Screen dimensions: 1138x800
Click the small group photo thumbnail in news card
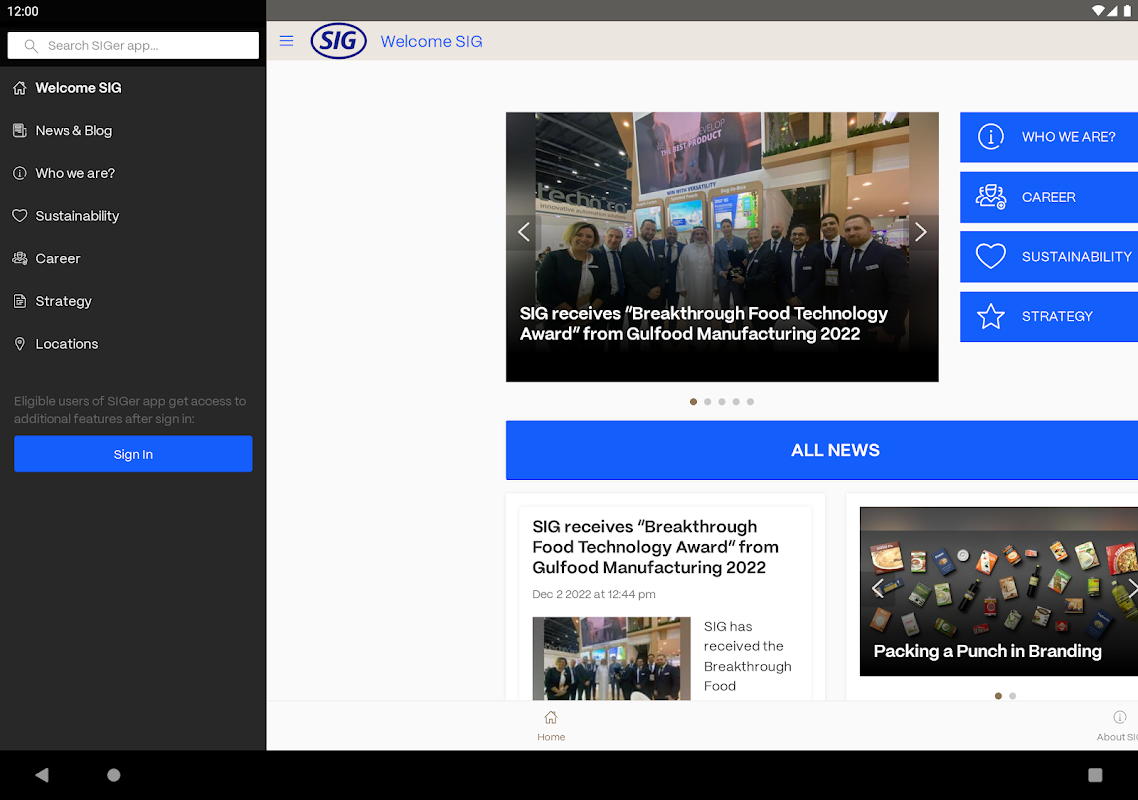(611, 658)
